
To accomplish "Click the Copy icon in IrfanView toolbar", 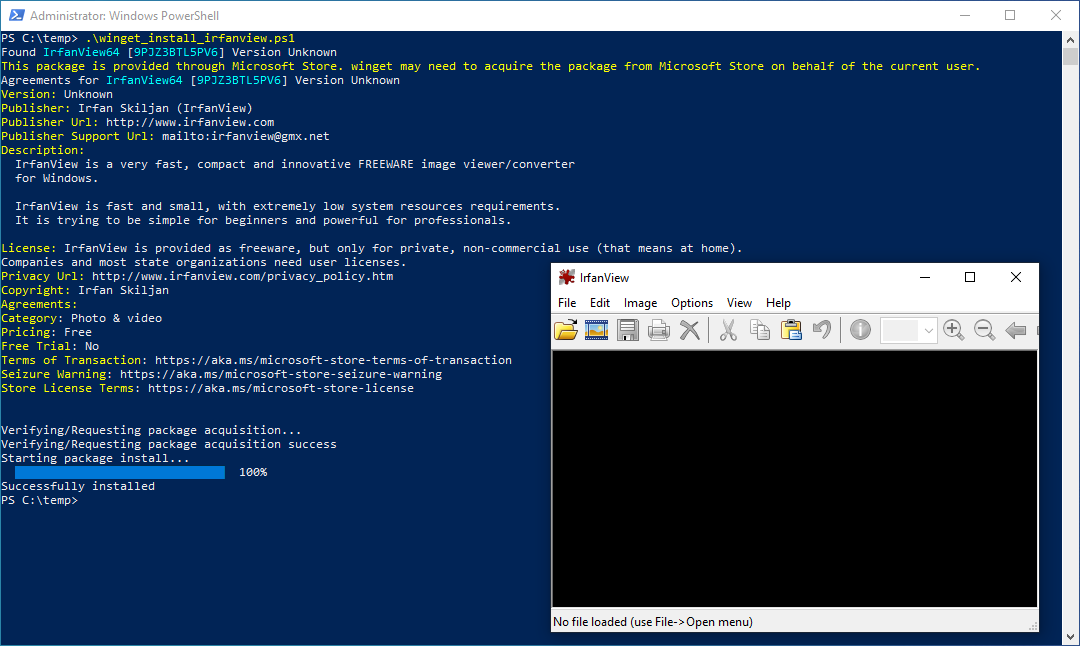I will click(760, 331).
